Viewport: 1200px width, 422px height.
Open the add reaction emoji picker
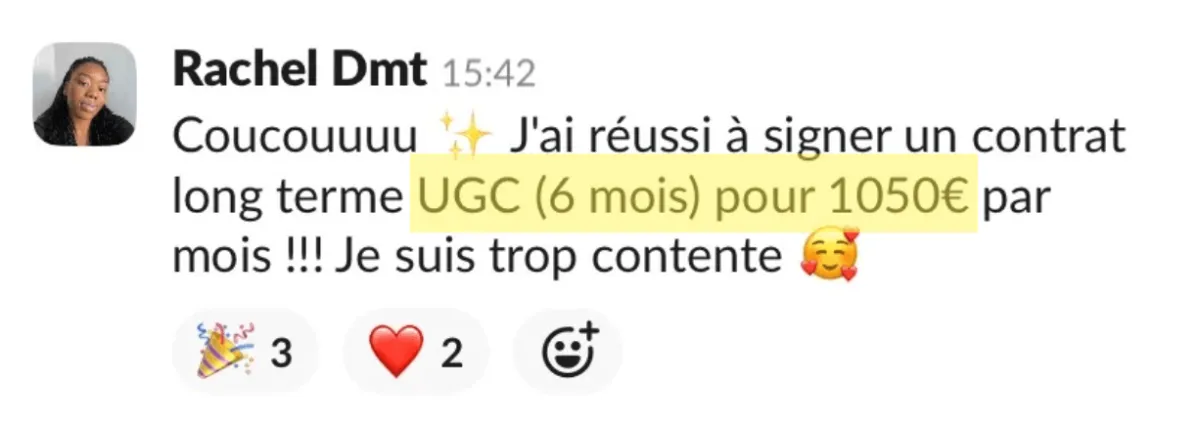568,352
